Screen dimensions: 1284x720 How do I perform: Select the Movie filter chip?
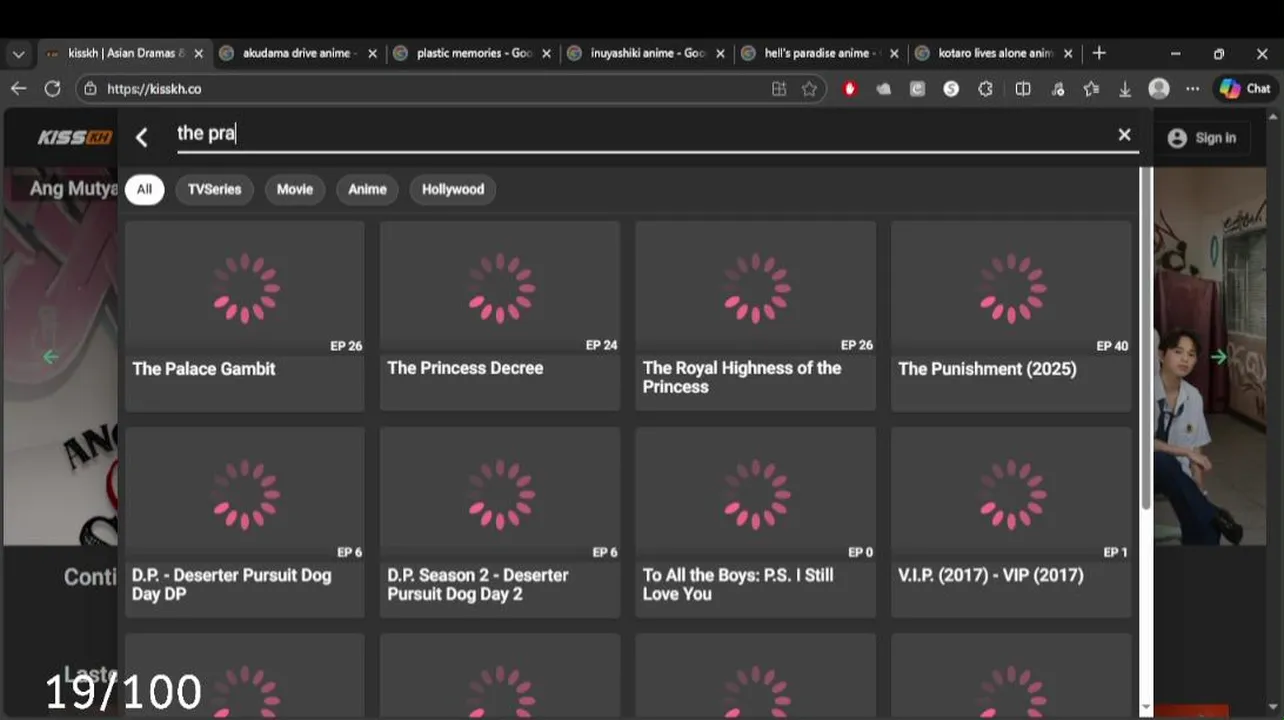tap(294, 189)
